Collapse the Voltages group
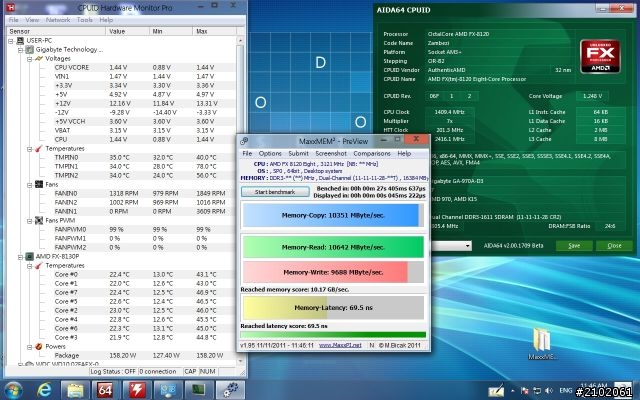 pyautogui.click(x=29, y=59)
